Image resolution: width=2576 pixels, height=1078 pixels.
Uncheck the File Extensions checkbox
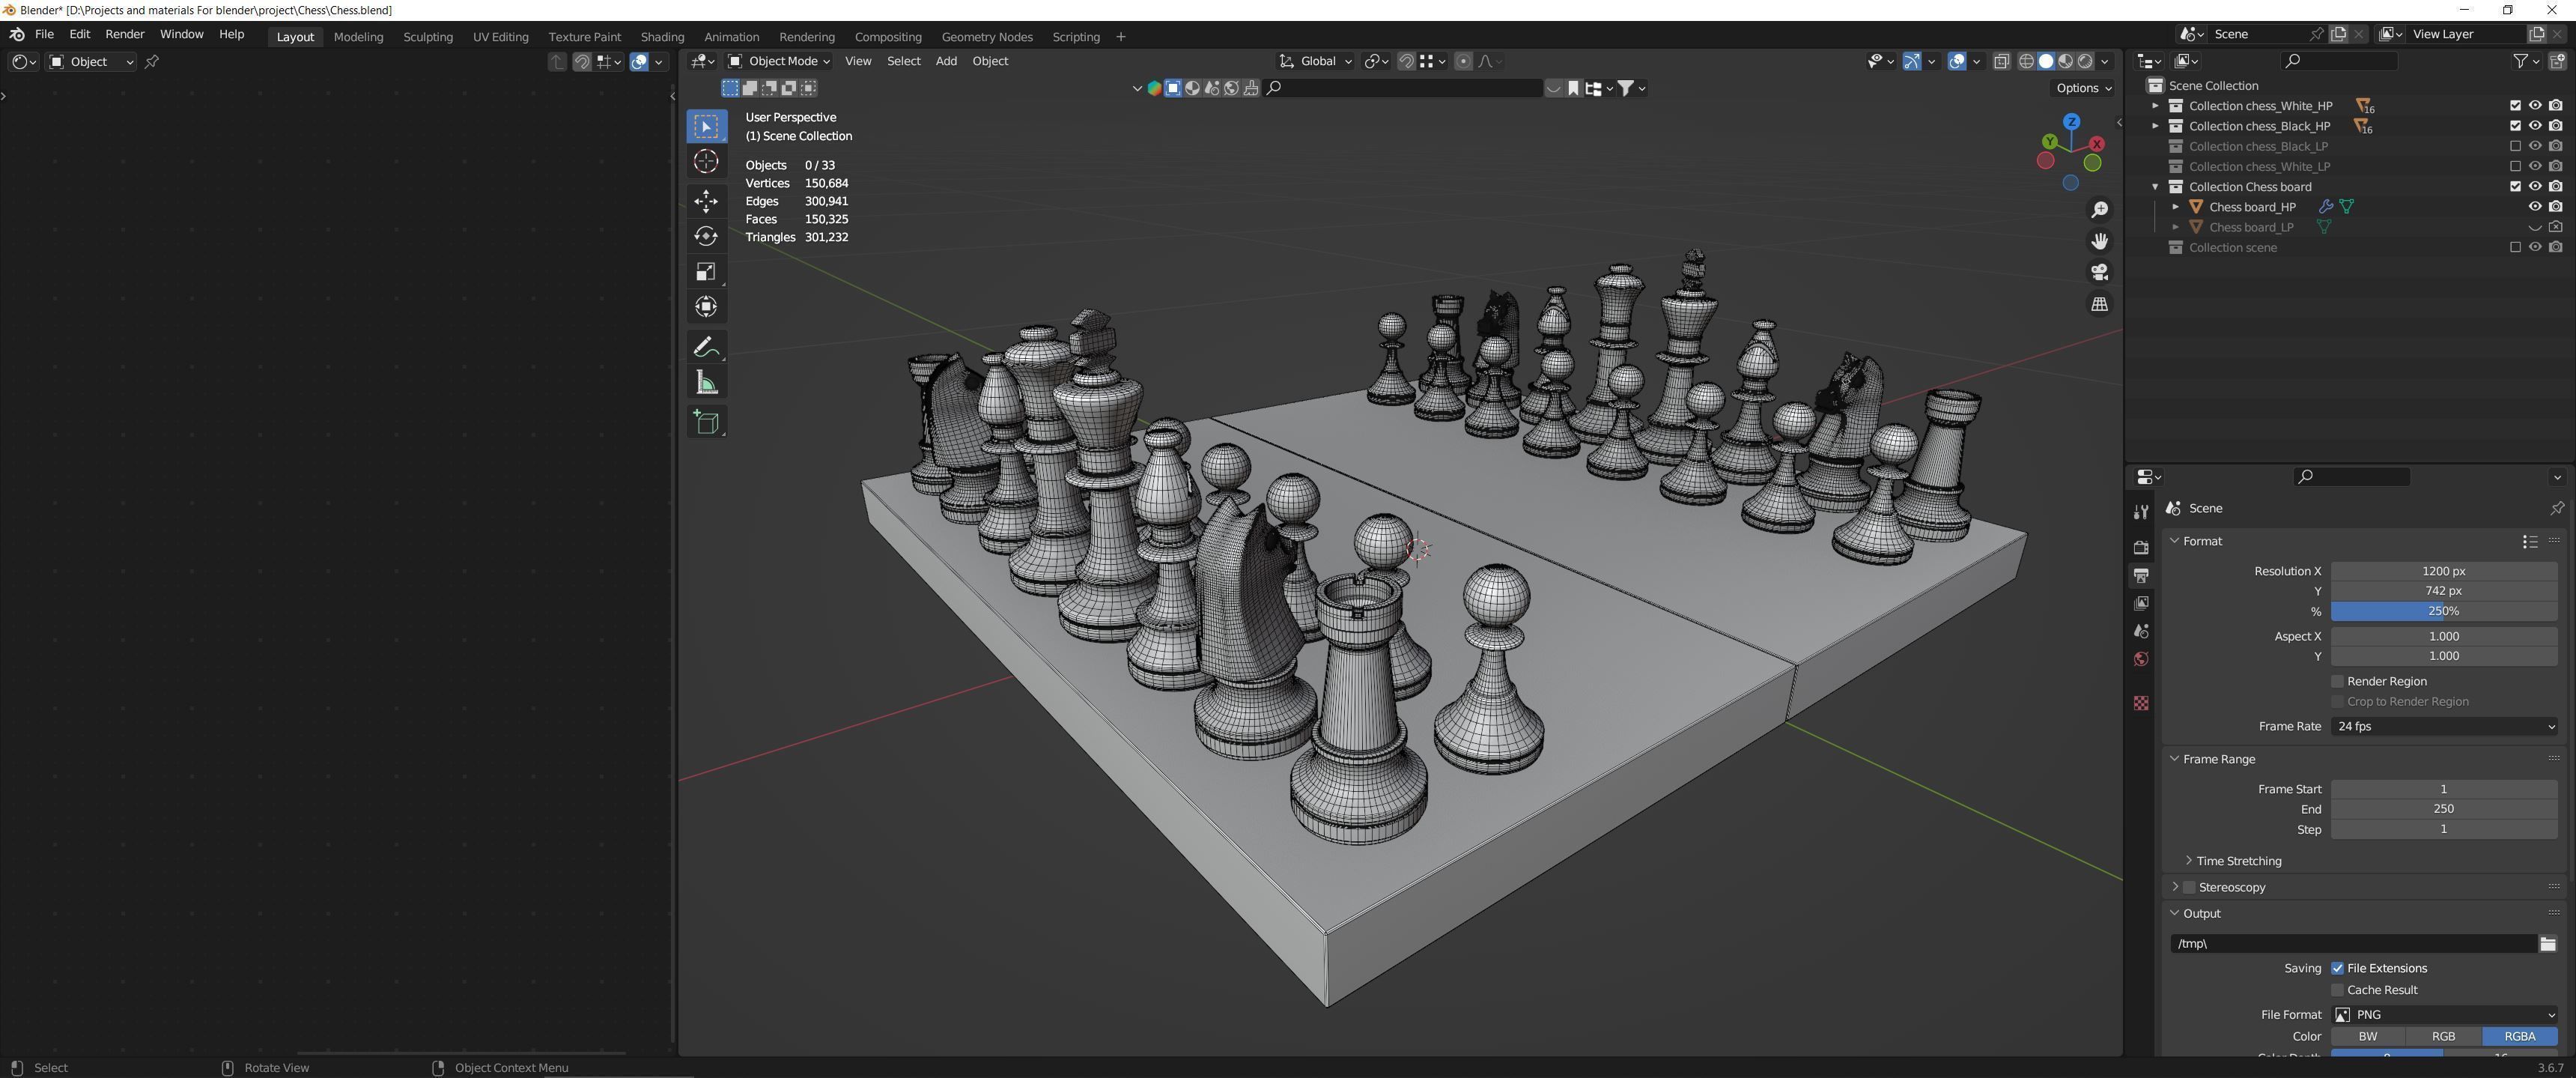click(2337, 968)
